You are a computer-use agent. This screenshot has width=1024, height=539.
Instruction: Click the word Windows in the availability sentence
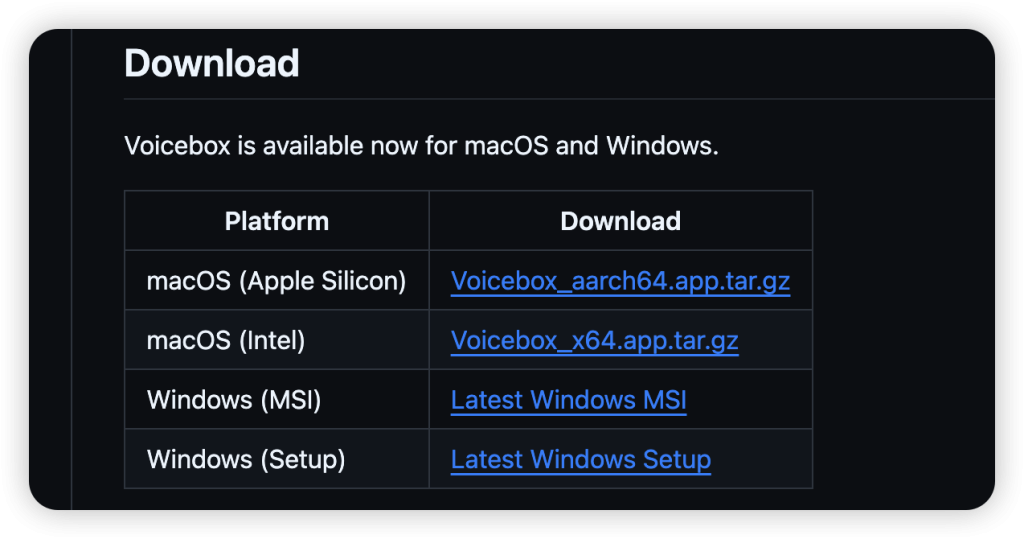pyautogui.click(x=660, y=146)
